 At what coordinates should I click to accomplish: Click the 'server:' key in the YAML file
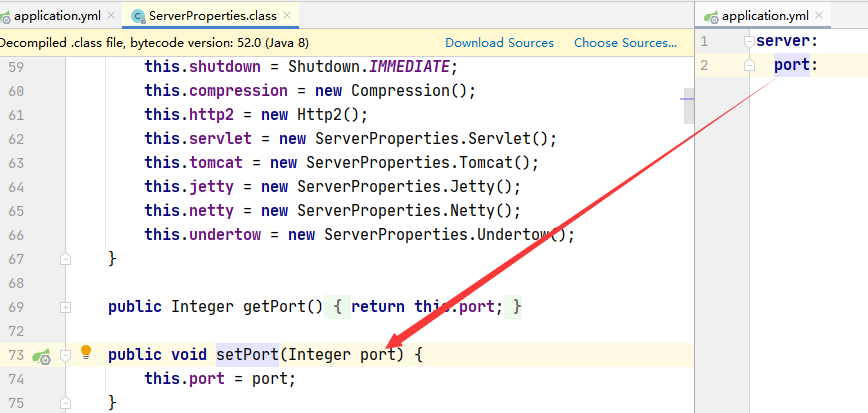[787, 42]
